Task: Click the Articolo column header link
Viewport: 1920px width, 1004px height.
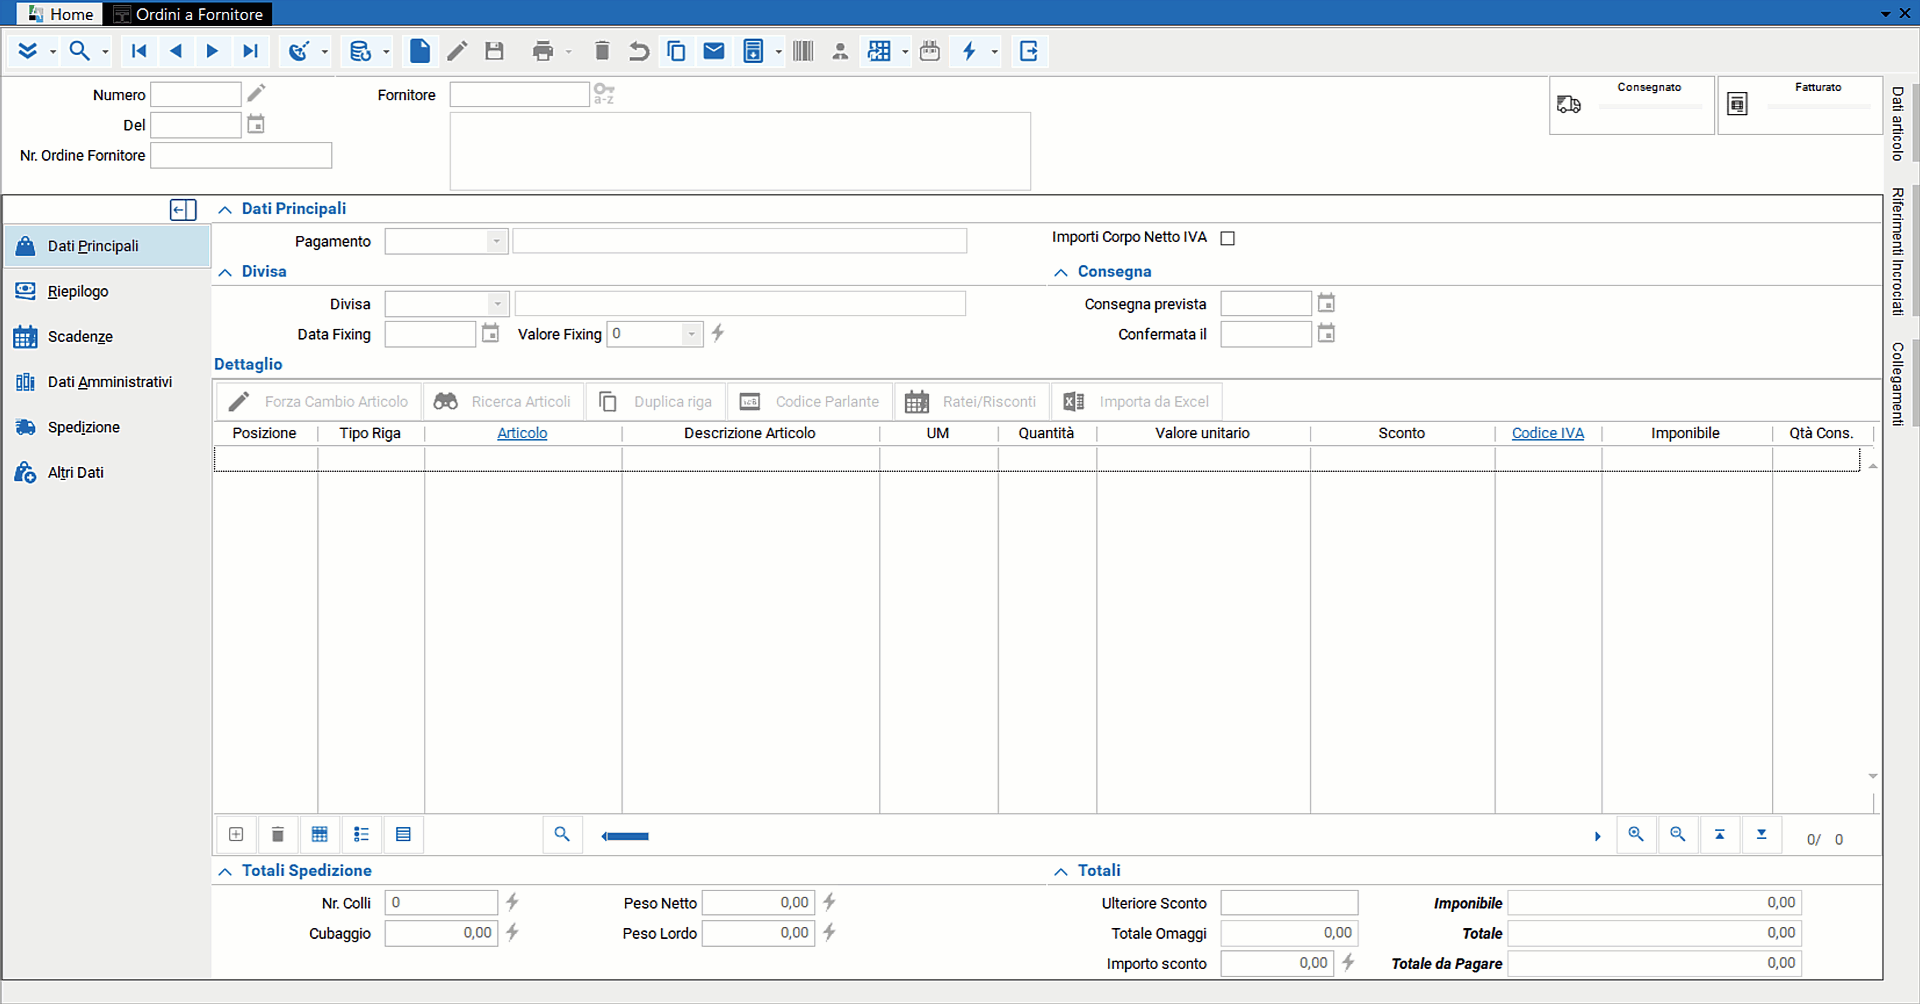Action: pos(522,433)
